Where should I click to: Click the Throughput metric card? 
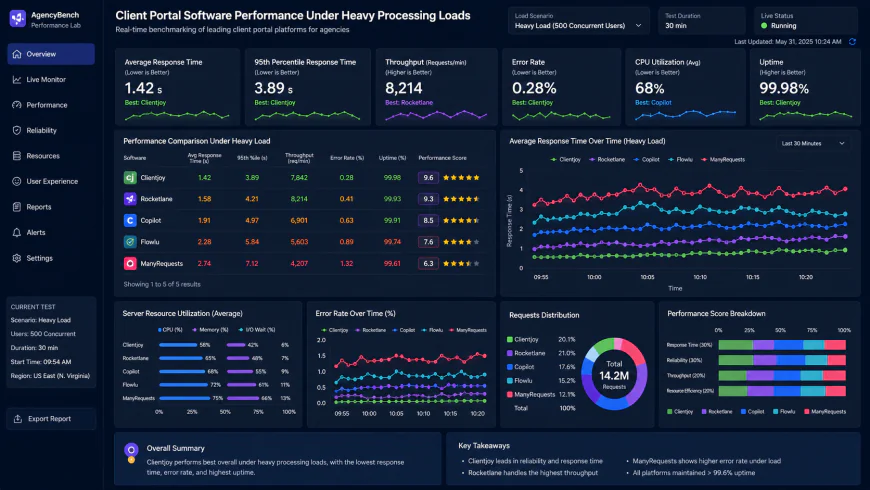pyautogui.click(x=436, y=87)
